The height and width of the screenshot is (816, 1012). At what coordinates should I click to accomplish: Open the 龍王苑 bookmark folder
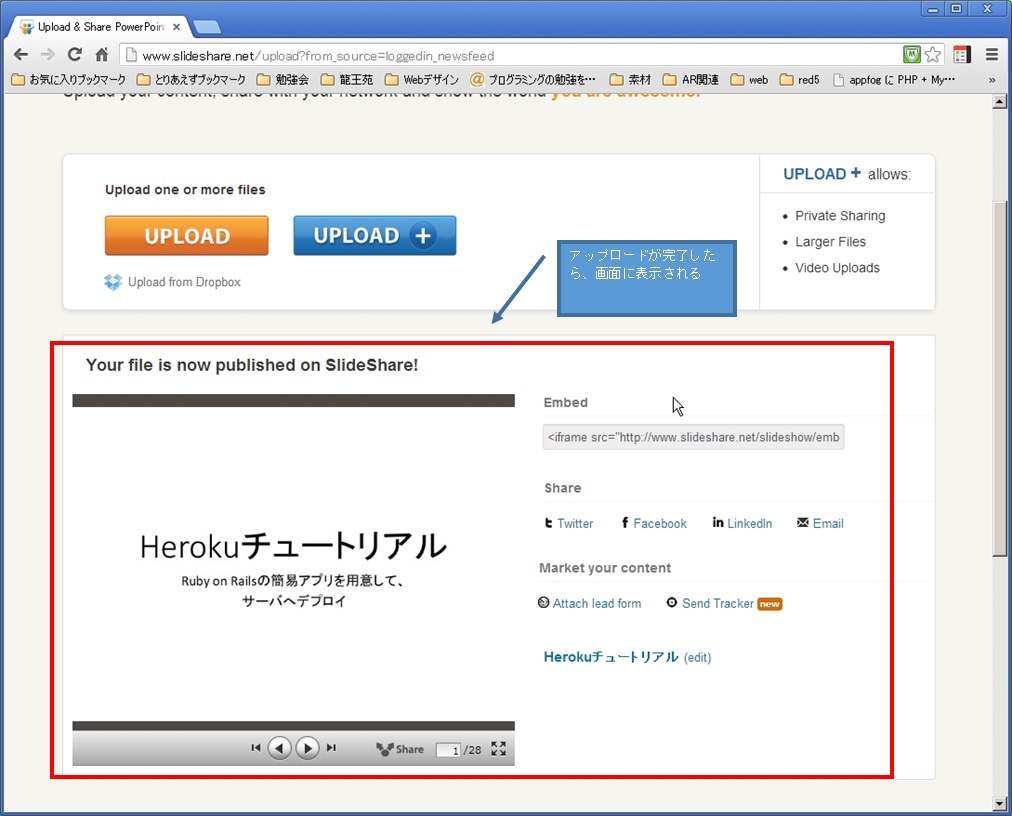[x=347, y=79]
